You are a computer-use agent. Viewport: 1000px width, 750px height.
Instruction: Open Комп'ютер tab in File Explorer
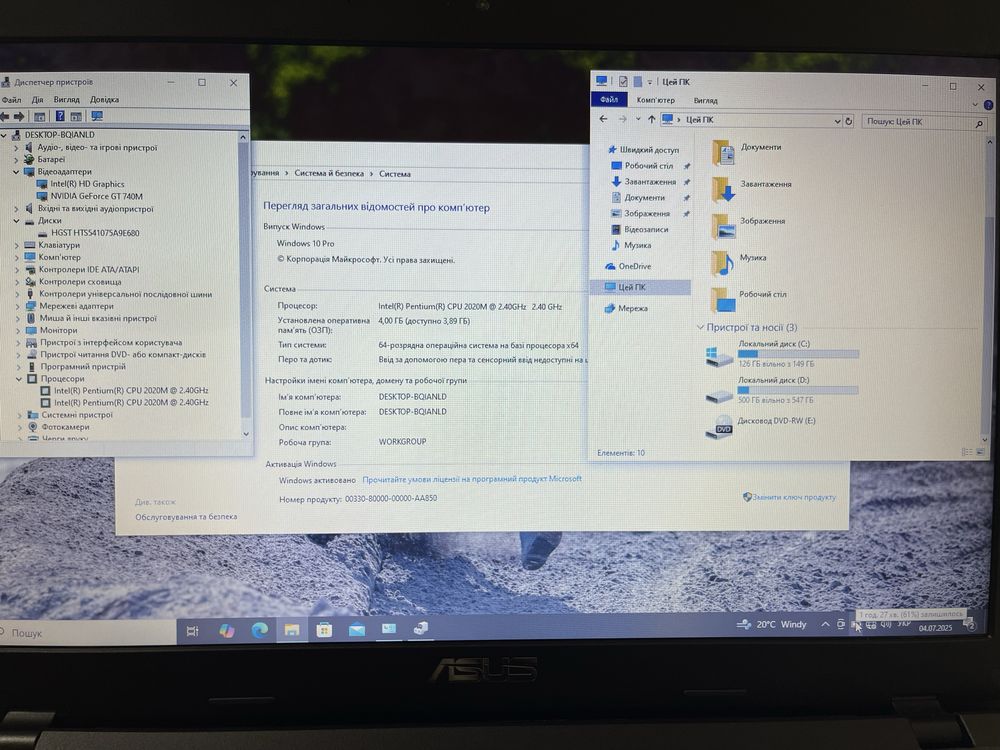click(x=655, y=100)
